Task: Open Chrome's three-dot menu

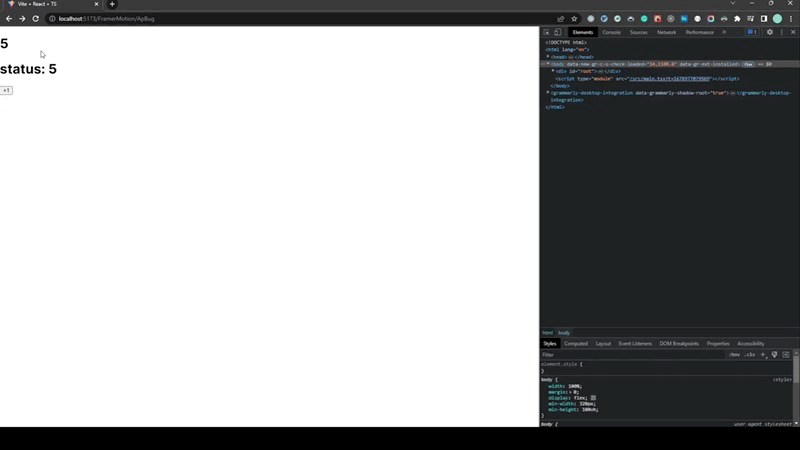Action: coord(791,19)
